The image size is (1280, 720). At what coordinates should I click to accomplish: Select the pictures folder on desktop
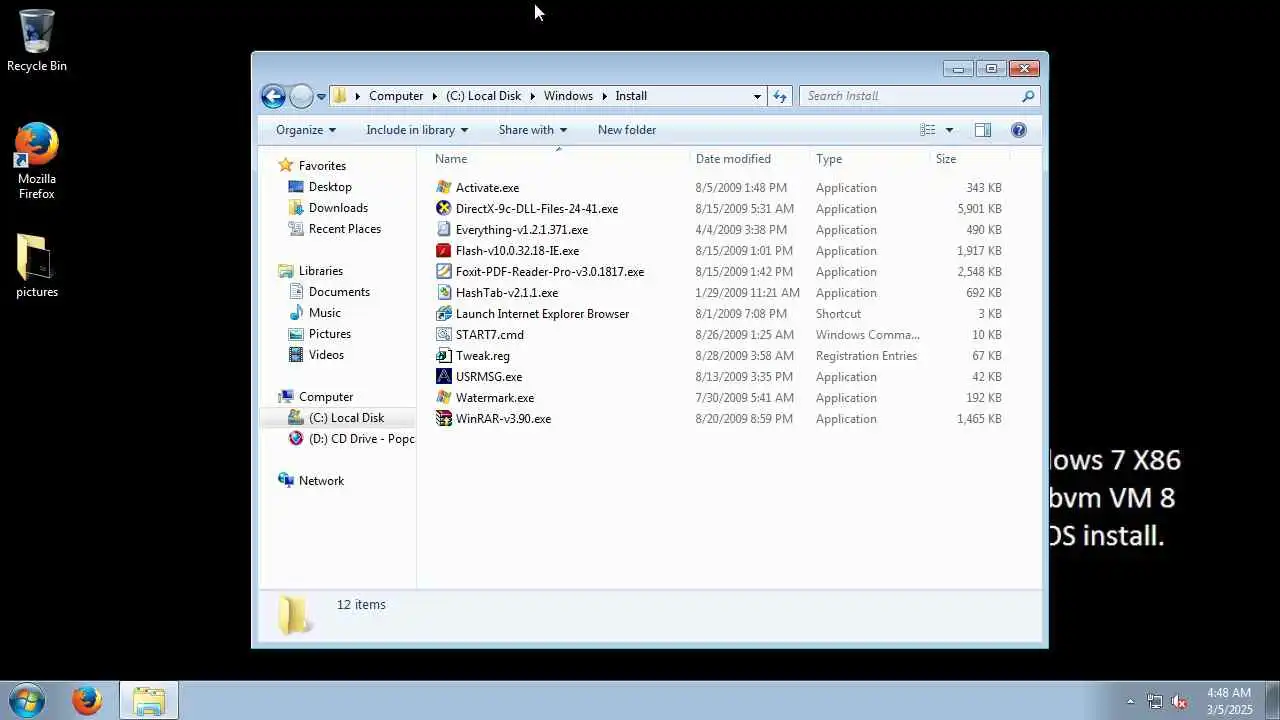tap(37, 266)
